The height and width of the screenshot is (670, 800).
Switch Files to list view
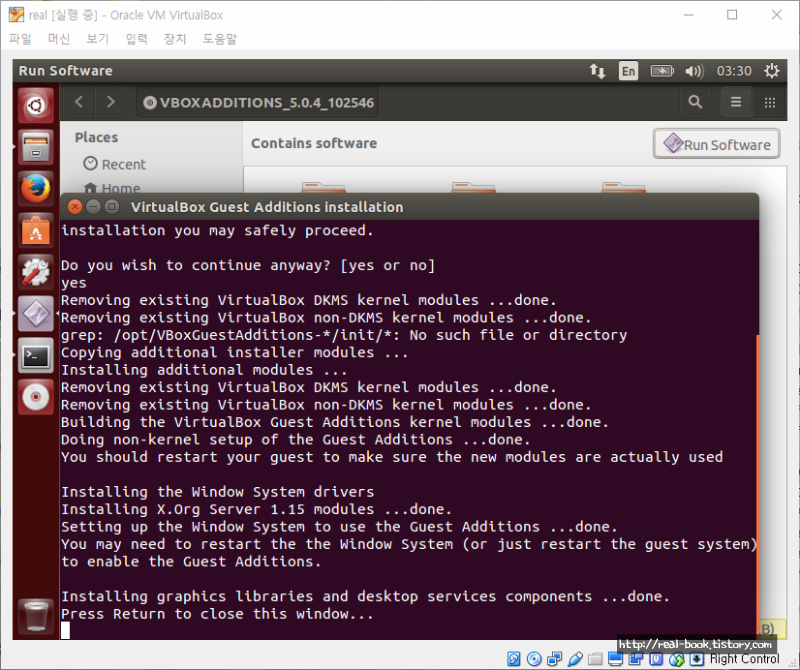coord(736,102)
